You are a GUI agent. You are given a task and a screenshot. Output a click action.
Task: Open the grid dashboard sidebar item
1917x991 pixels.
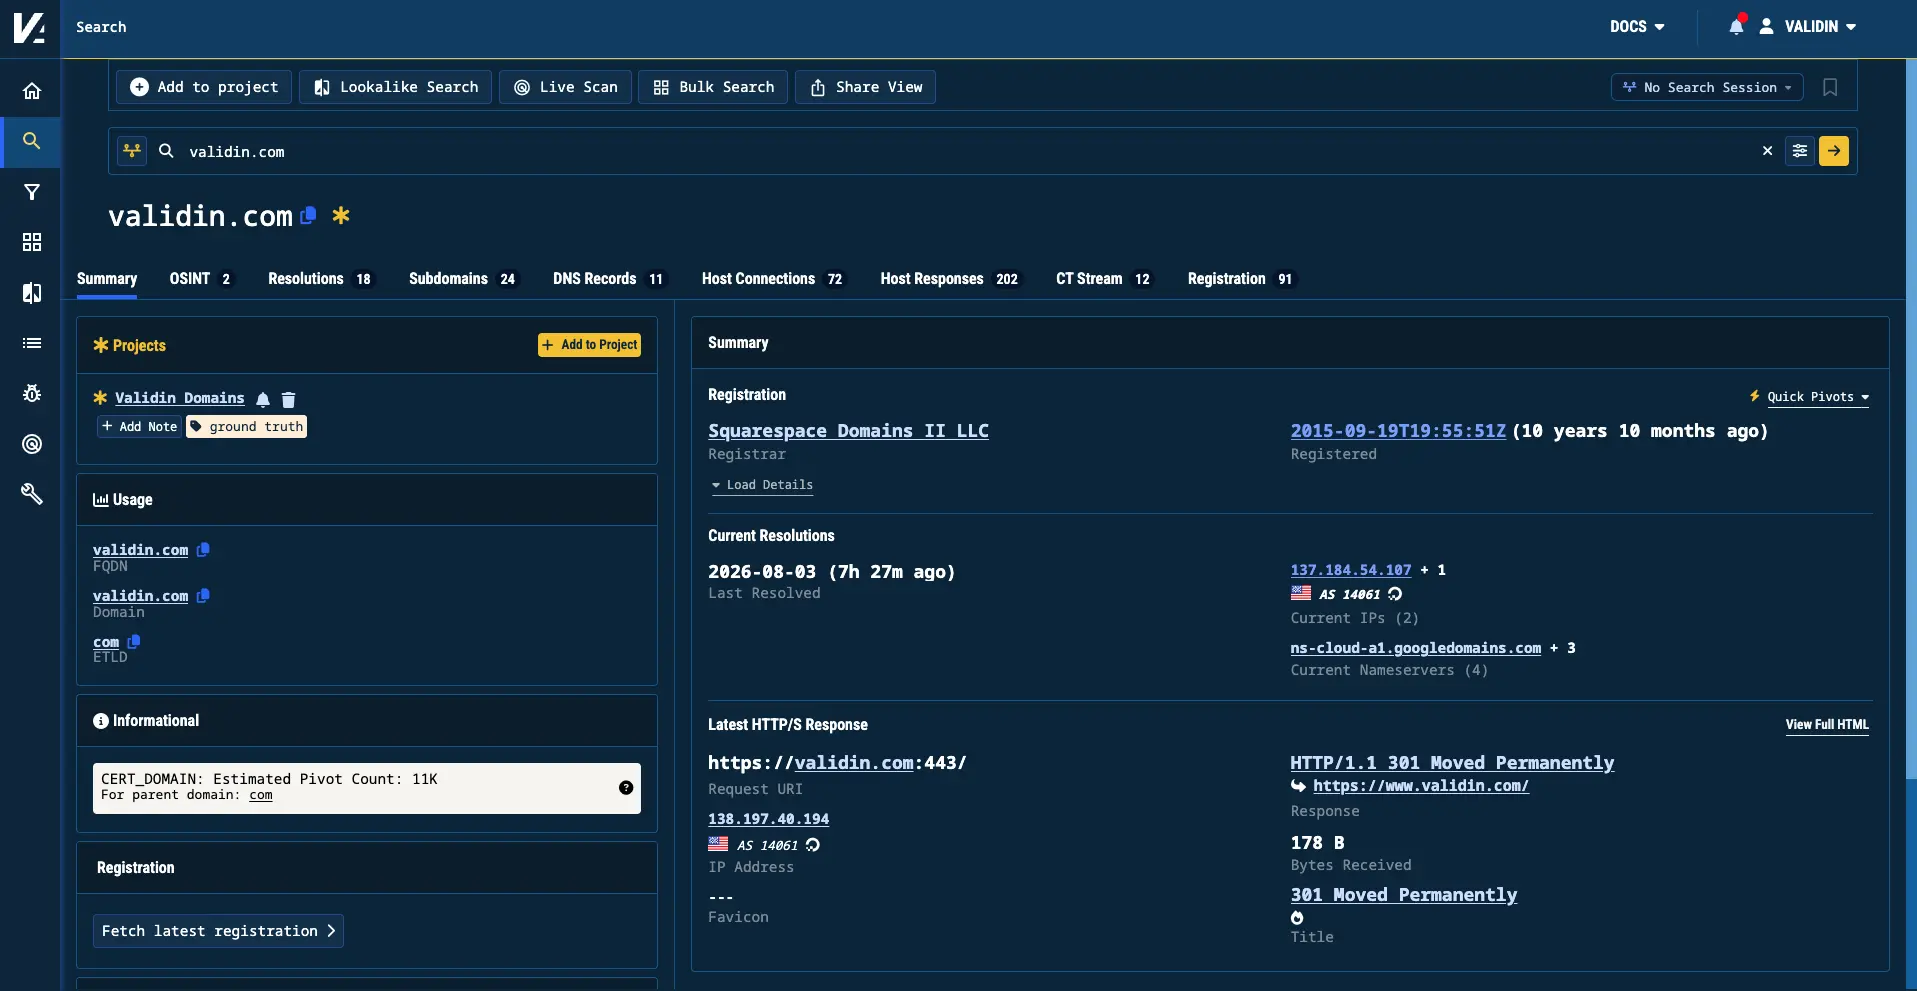click(x=32, y=242)
